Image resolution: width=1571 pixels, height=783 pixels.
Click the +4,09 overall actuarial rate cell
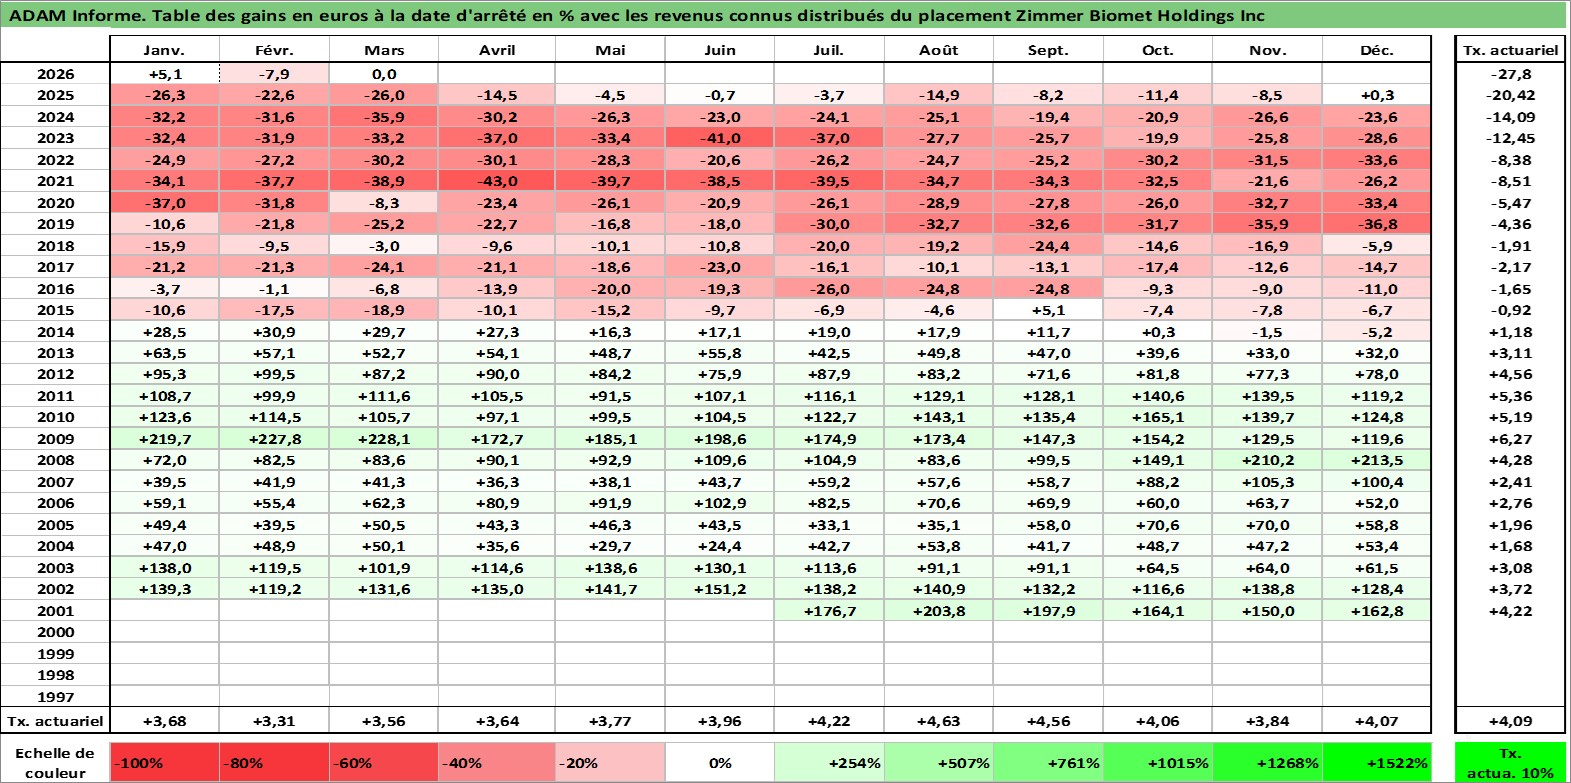coord(1510,721)
